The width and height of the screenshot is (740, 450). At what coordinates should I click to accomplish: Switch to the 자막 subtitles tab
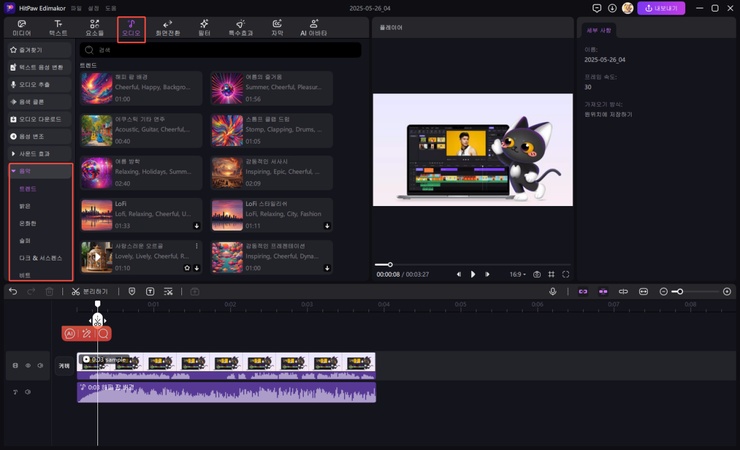(x=277, y=27)
